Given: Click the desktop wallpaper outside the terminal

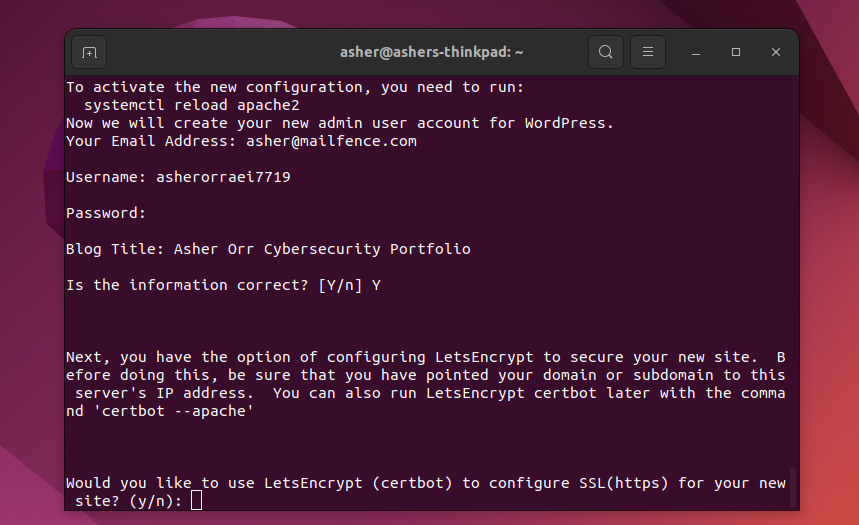Looking at the screenshot, I should click(x=827, y=274).
